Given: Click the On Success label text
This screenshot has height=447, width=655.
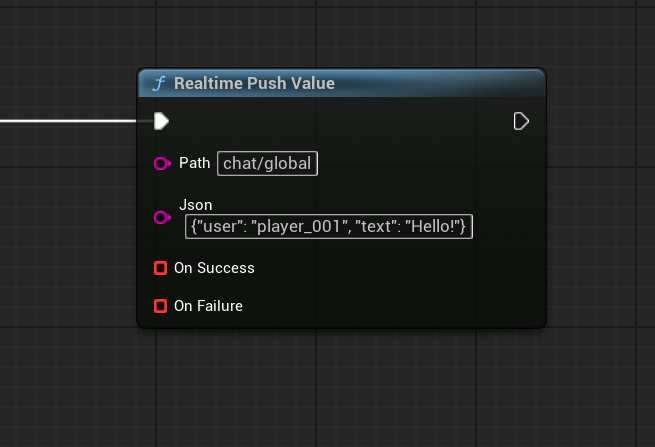Looking at the screenshot, I should 214,268.
